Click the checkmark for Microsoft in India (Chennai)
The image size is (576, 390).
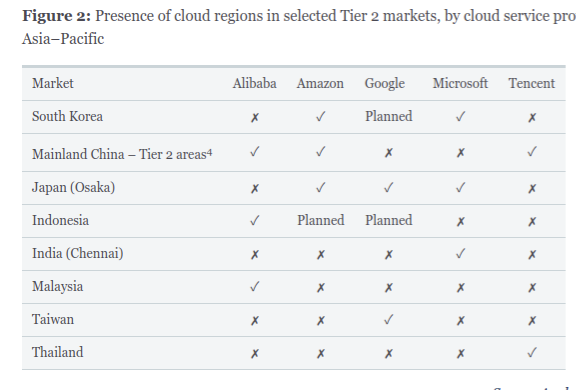pos(460,253)
